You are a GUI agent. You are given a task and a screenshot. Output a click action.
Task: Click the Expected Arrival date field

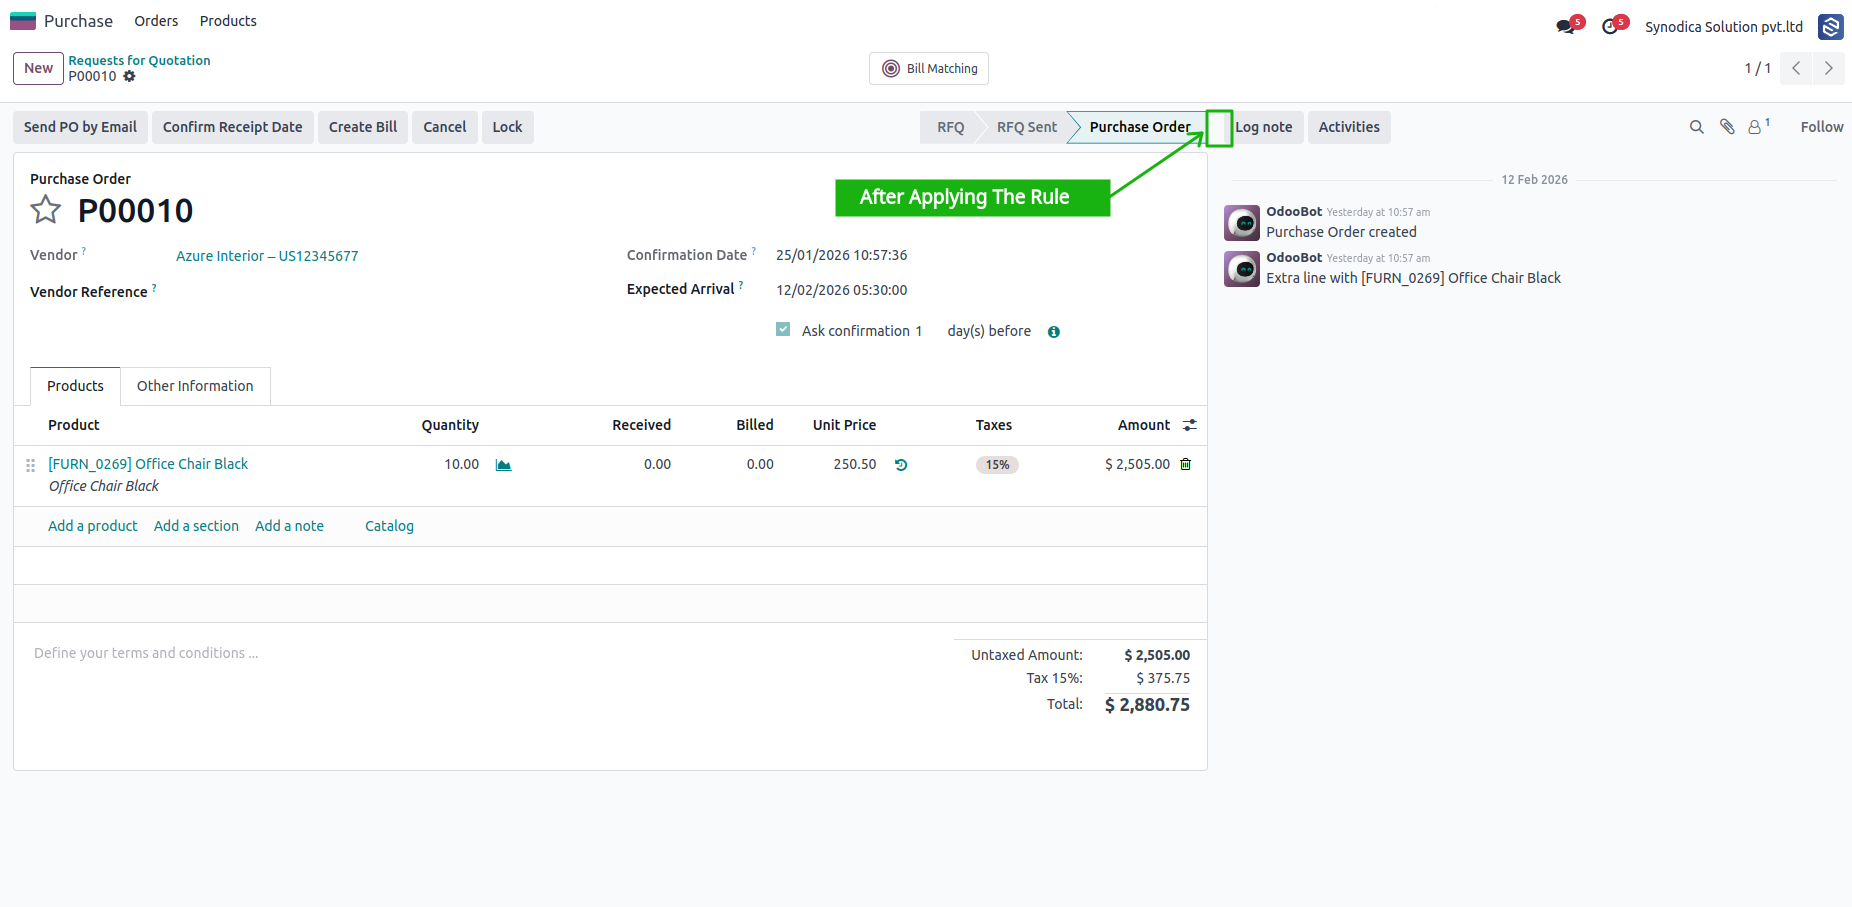click(x=842, y=290)
